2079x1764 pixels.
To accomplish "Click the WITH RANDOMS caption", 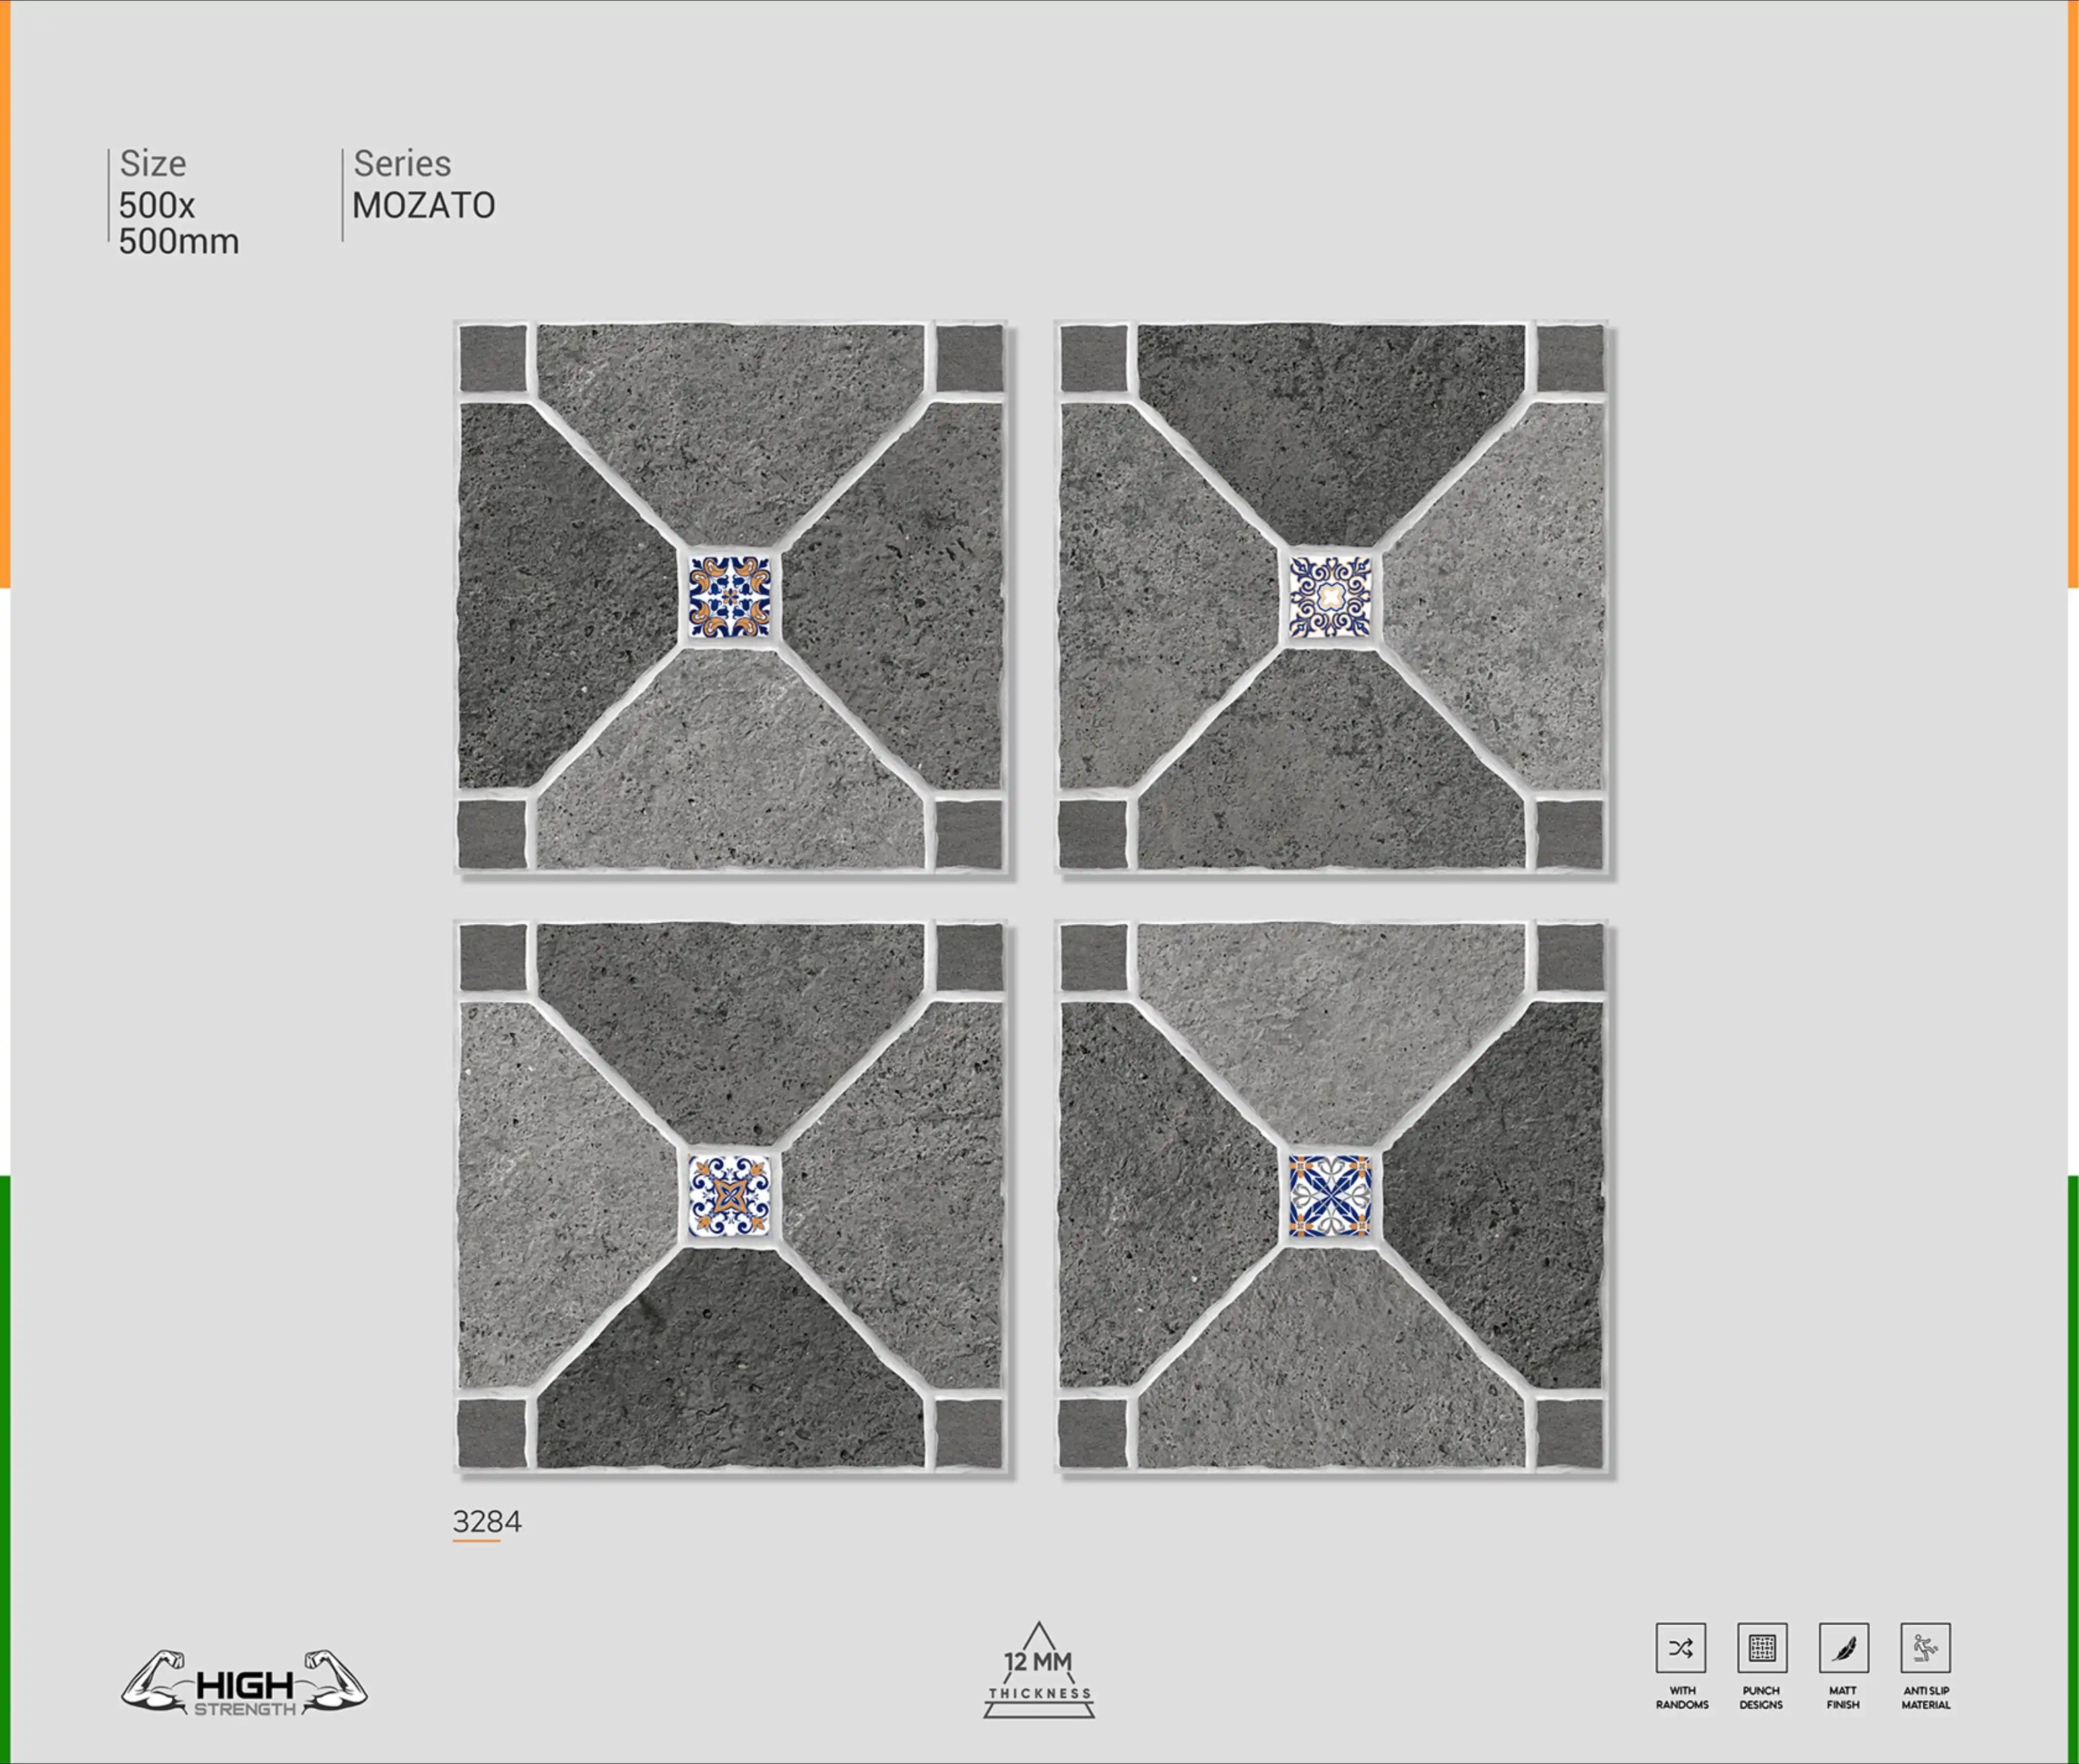I will [x=1682, y=1698].
